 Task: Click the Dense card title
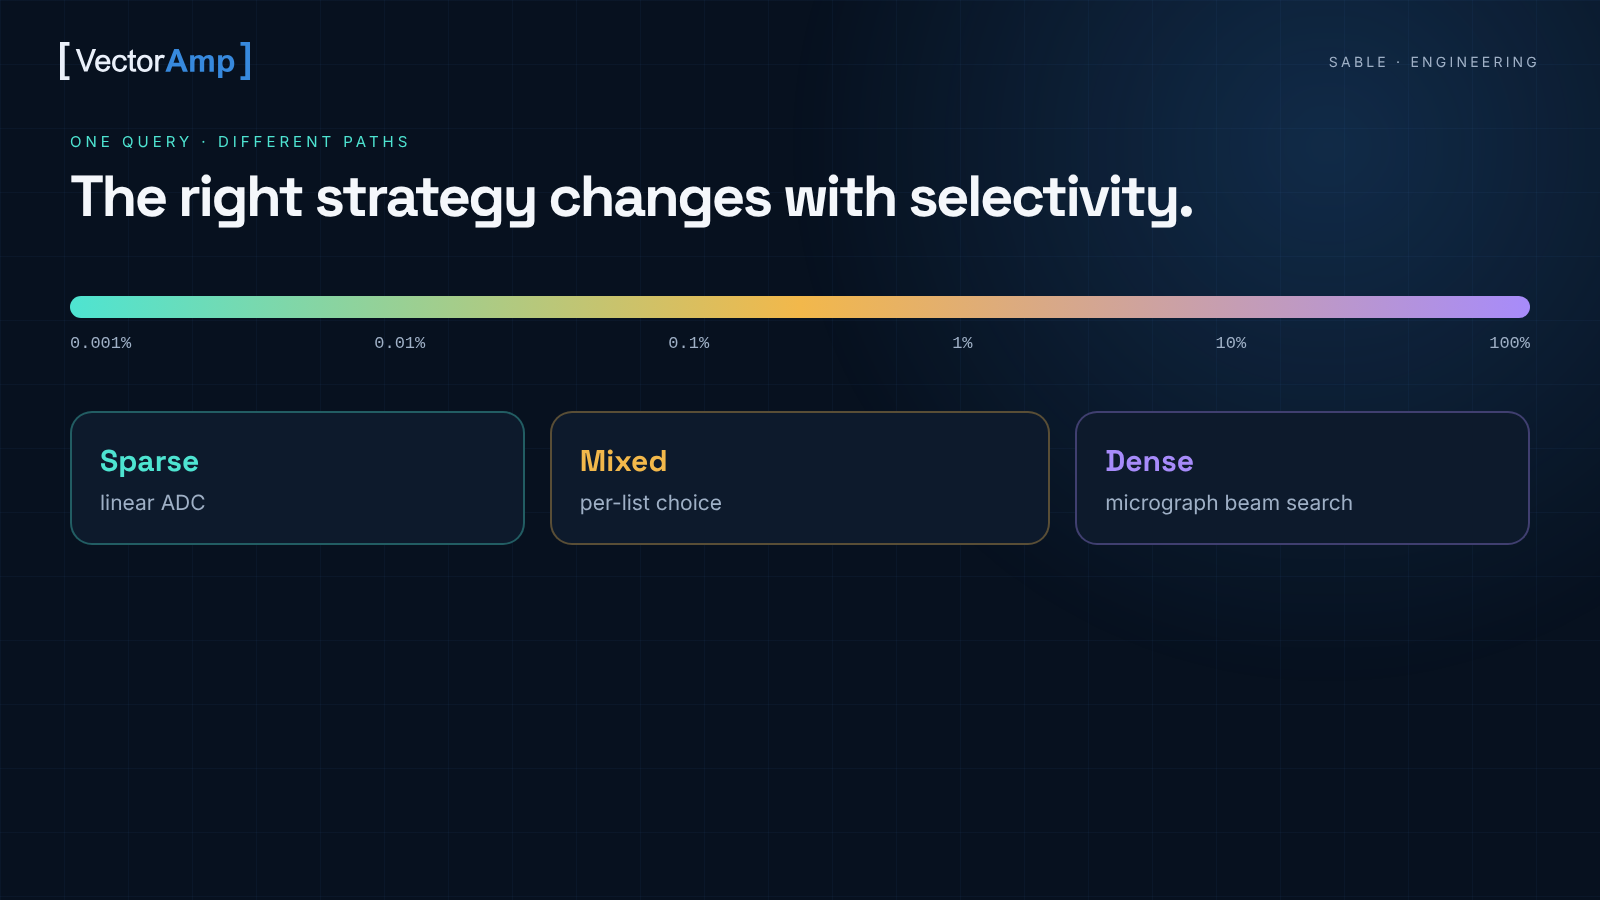coord(1149,461)
